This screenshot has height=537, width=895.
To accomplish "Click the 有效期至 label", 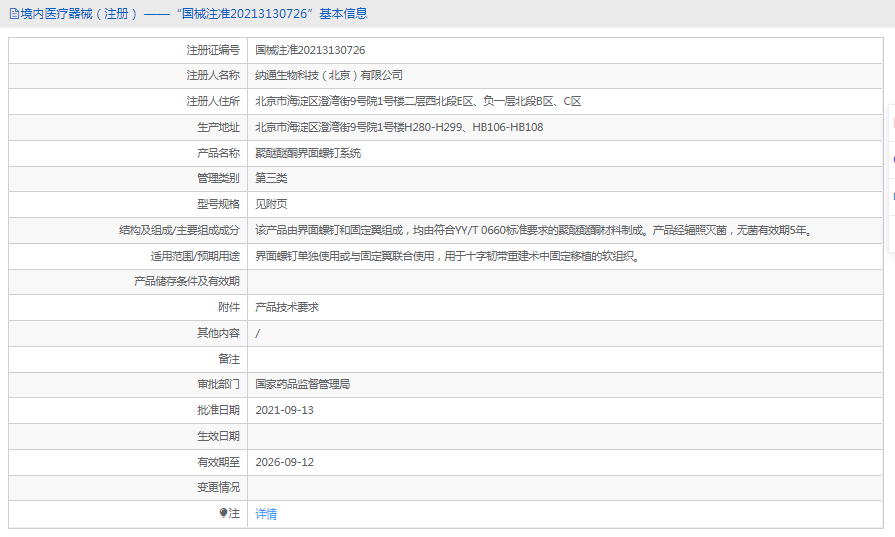I will (219, 462).
